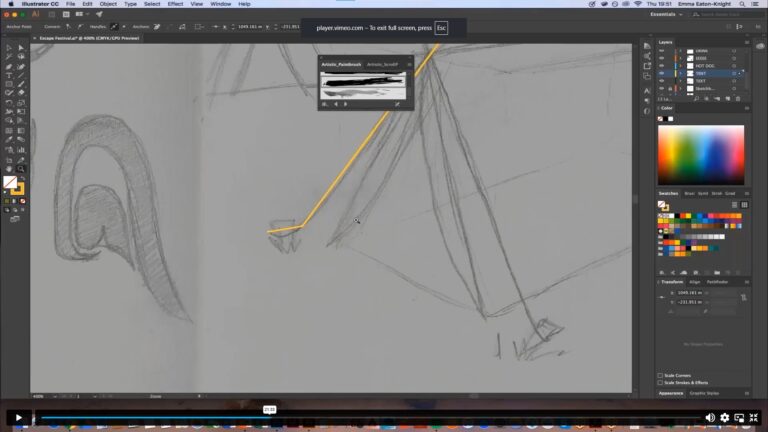Select the Paintbrush tool
Viewport: 768px width, 432px height.
[x=21, y=84]
